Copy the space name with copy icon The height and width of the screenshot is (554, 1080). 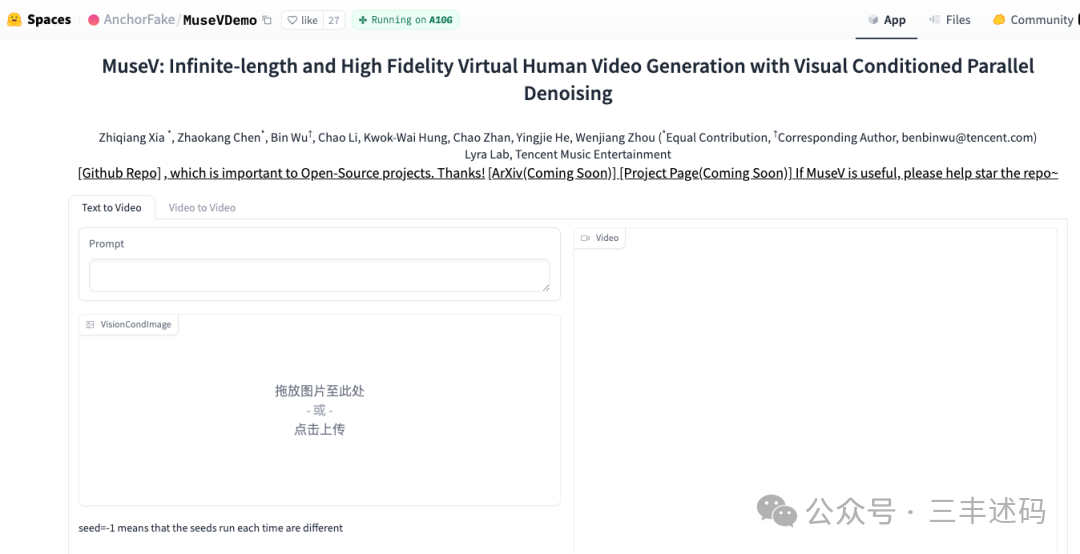coord(267,21)
